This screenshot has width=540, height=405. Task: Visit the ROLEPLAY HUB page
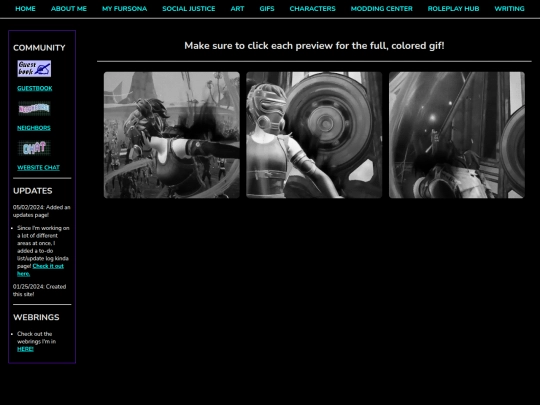[453, 9]
